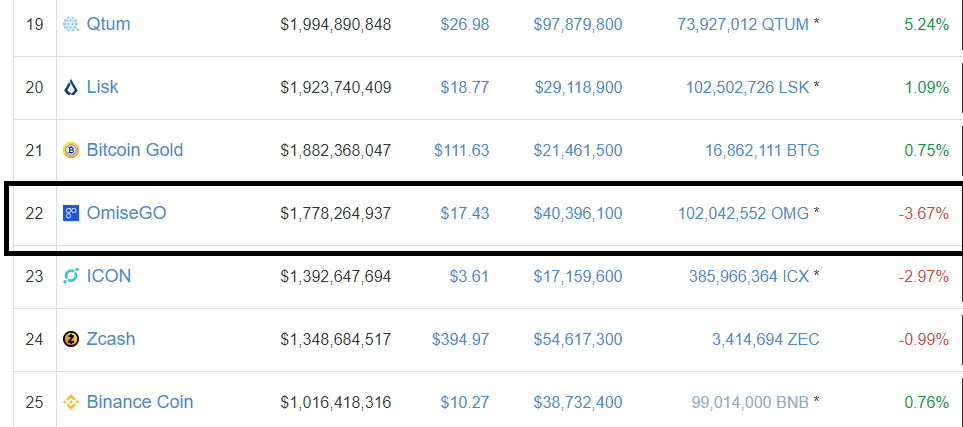Open the Bitcoin Gold name link
Screen dimensions: 963x427
click(135, 150)
